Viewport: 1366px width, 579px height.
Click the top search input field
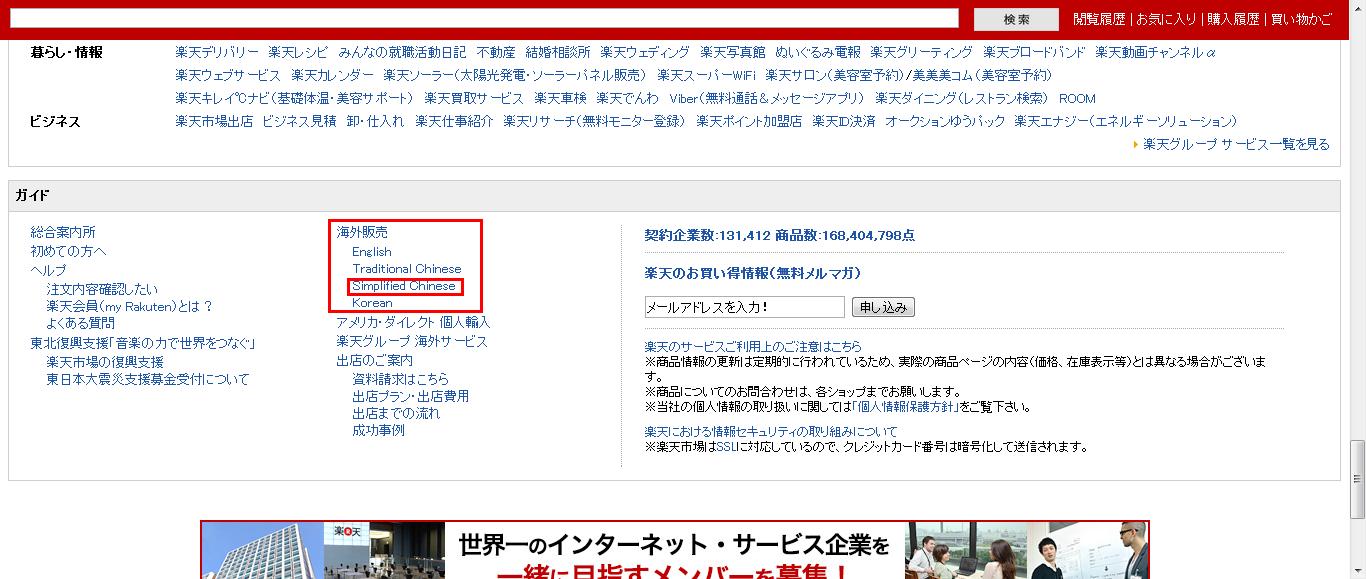(484, 19)
